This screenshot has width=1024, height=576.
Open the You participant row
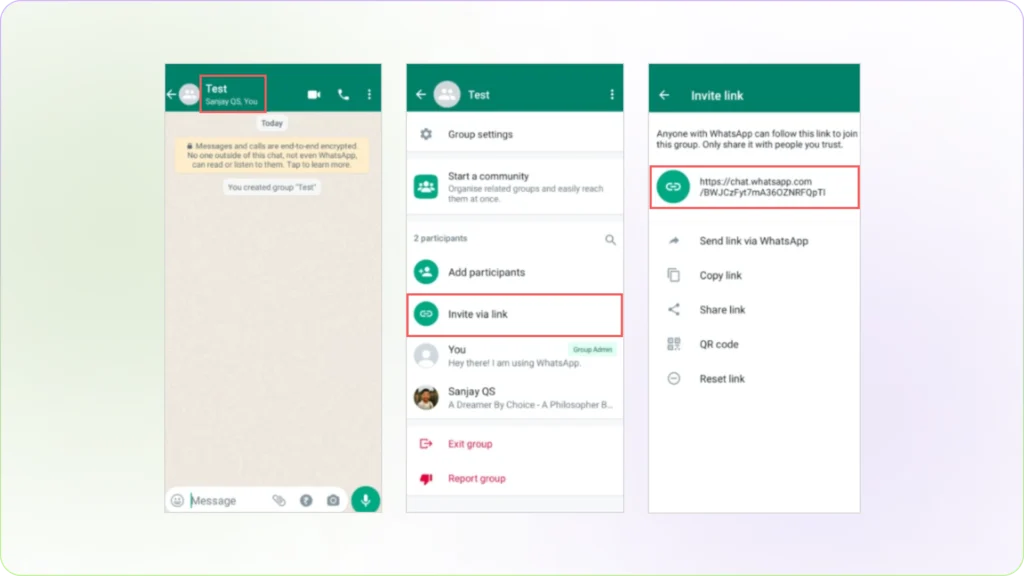pyautogui.click(x=515, y=356)
